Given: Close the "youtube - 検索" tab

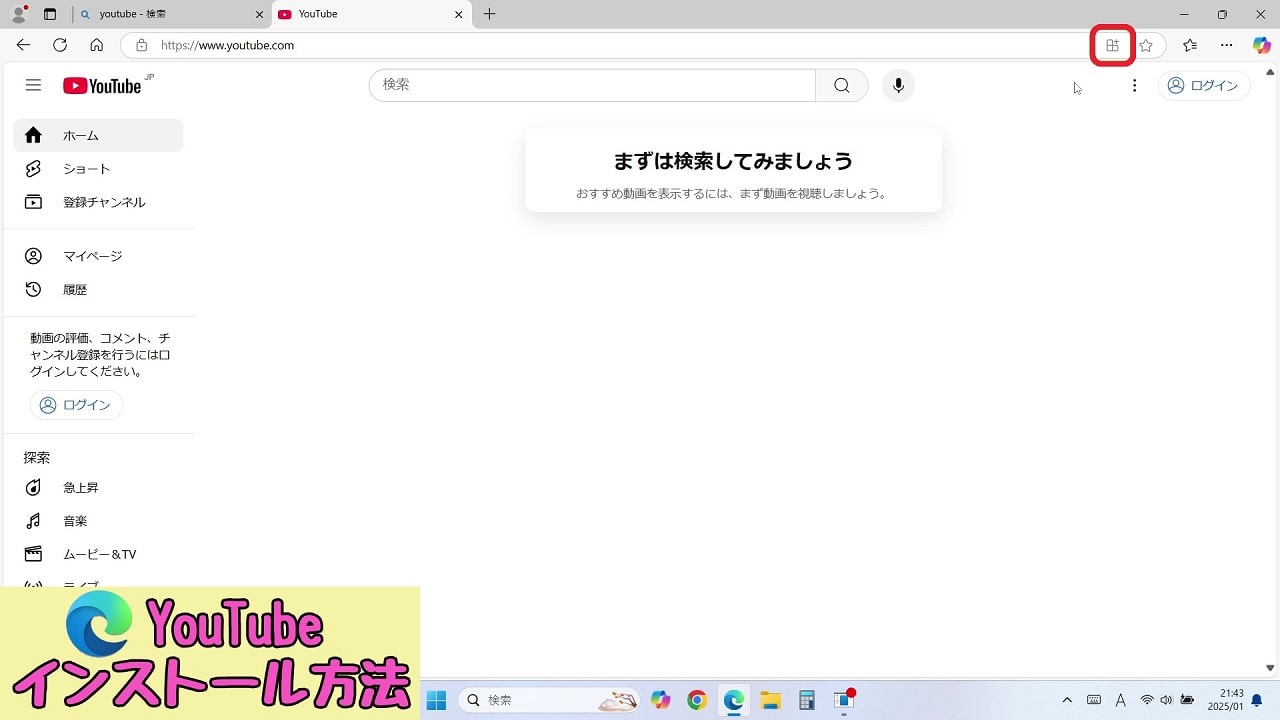Looking at the screenshot, I should (259, 14).
